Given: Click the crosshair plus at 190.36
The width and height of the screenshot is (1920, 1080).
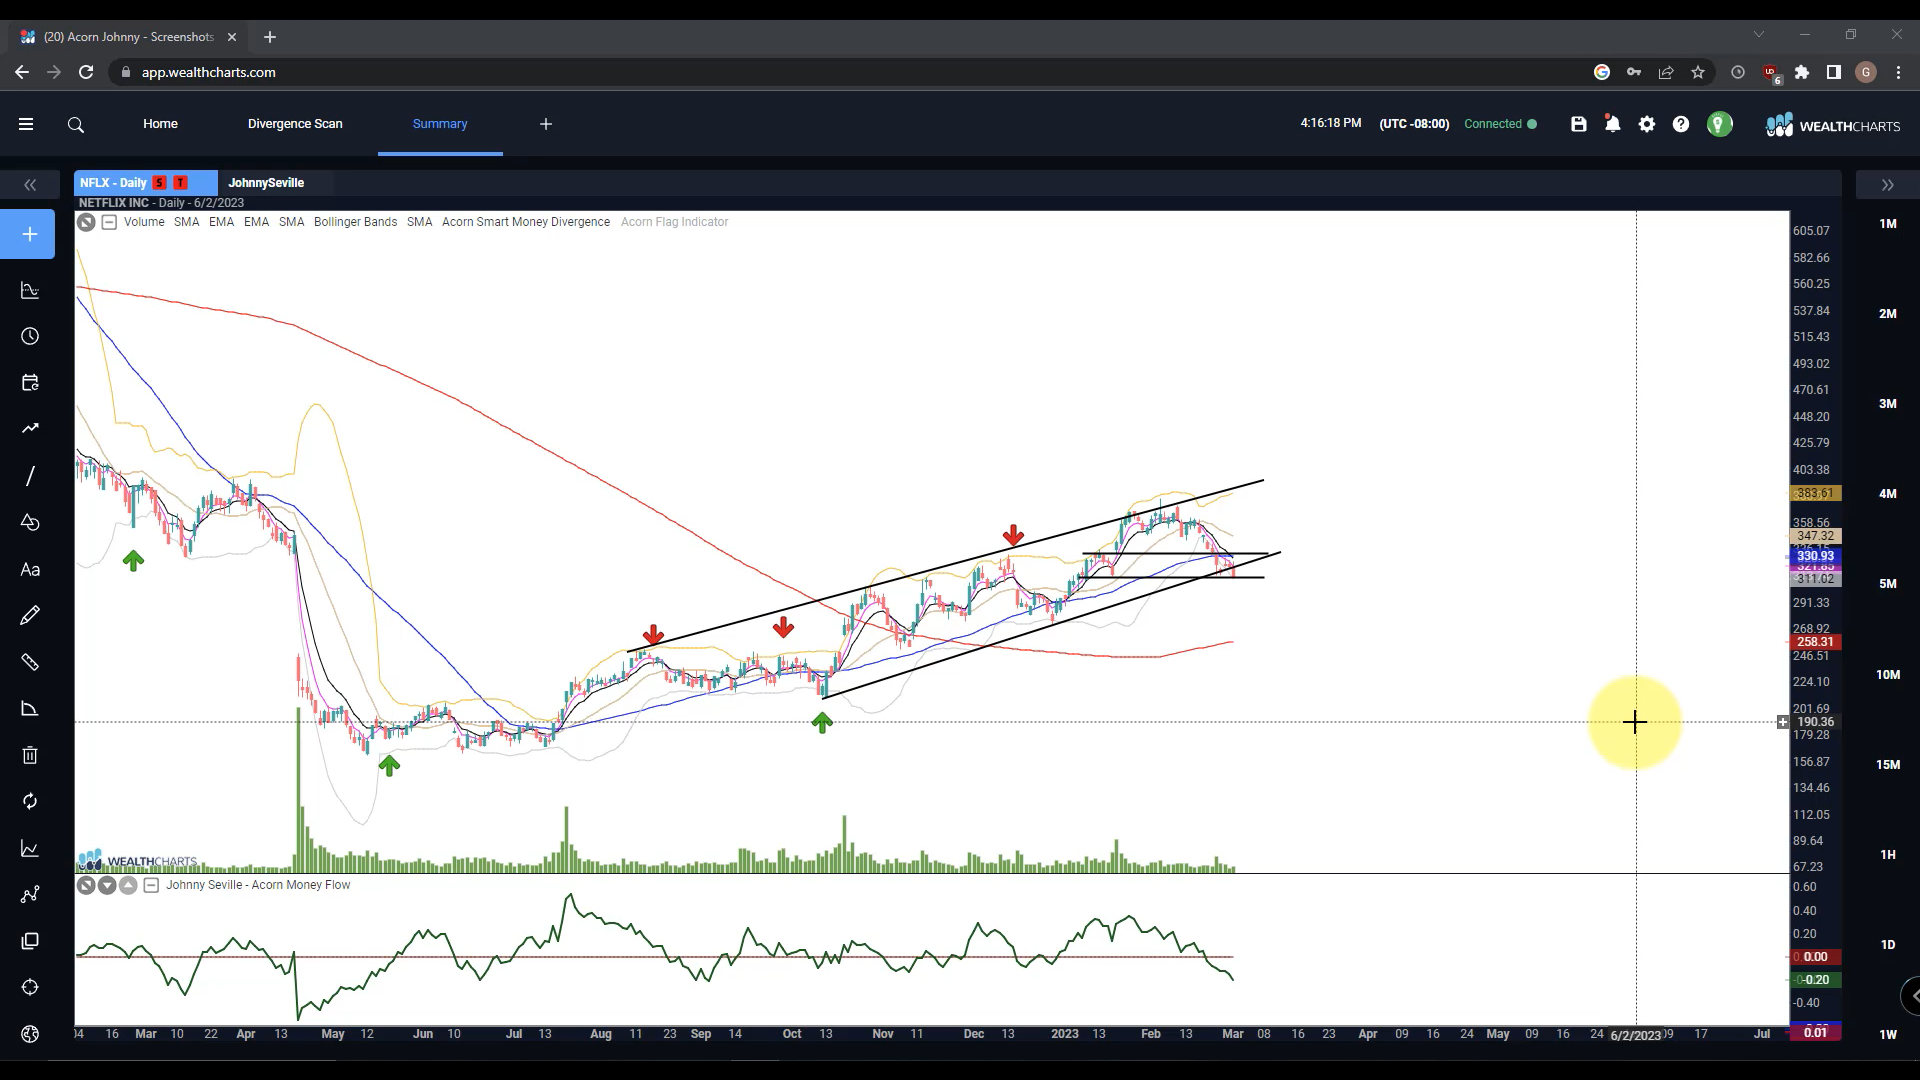Looking at the screenshot, I should pyautogui.click(x=1783, y=722).
